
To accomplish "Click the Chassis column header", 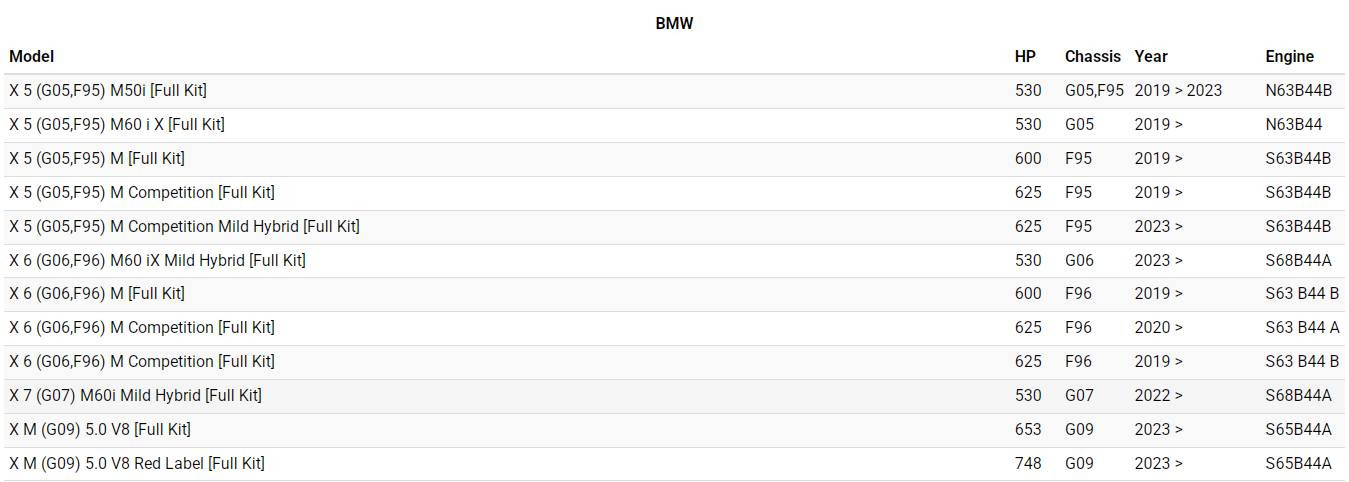I will coord(1092,57).
